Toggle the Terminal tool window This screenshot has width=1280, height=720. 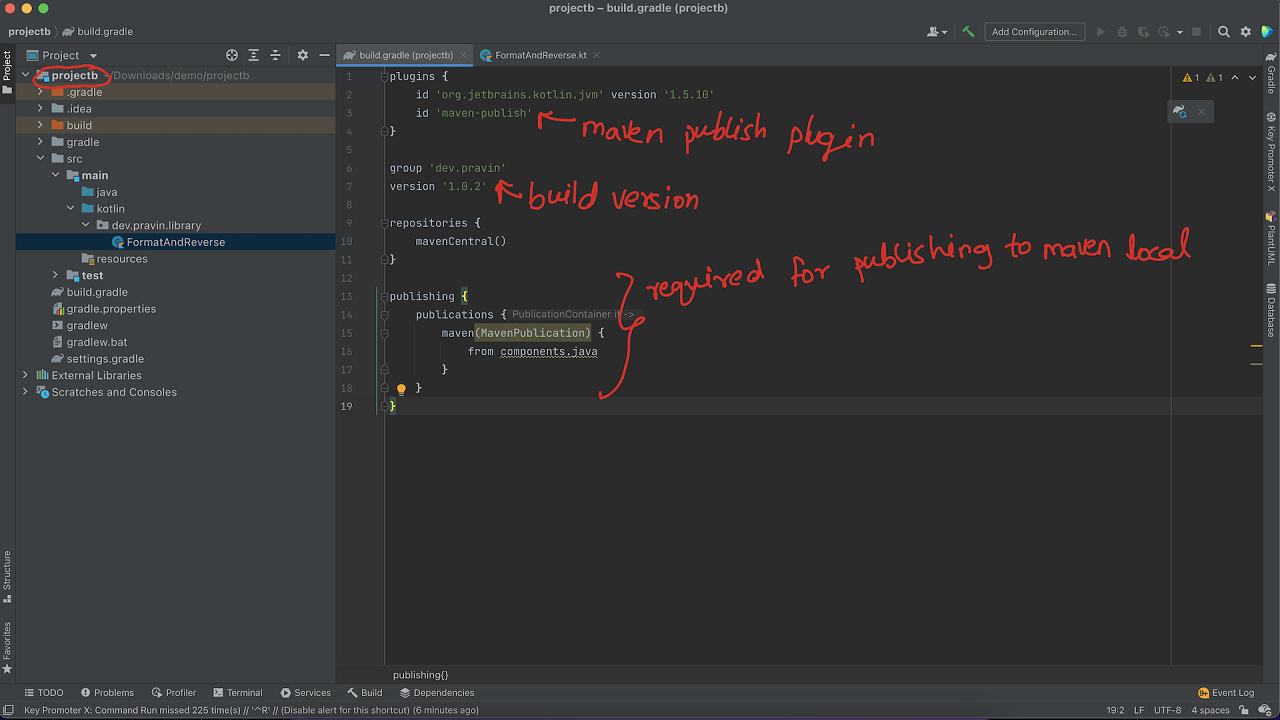(x=238, y=692)
